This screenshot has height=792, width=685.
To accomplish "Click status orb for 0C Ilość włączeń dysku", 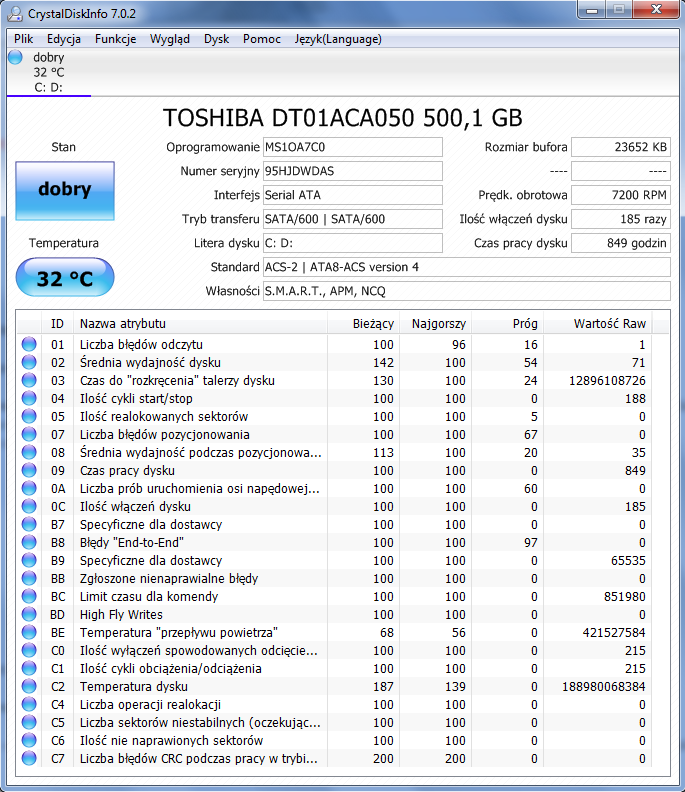I will click(29, 506).
